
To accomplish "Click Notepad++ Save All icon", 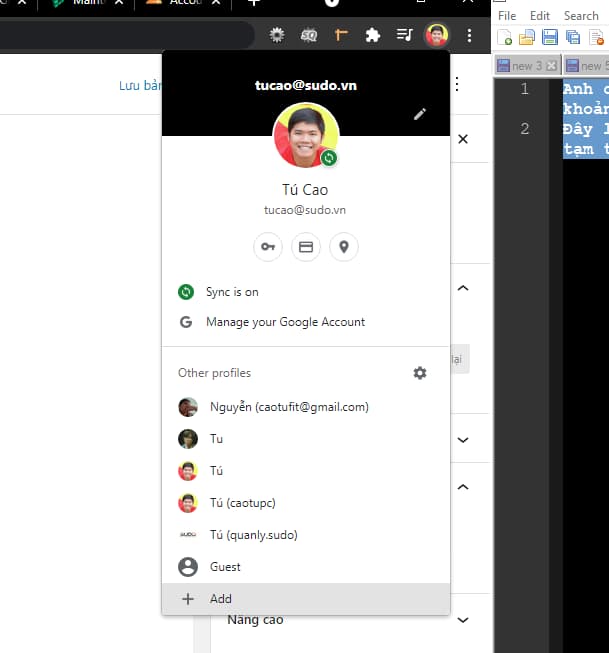I will pos(573,37).
